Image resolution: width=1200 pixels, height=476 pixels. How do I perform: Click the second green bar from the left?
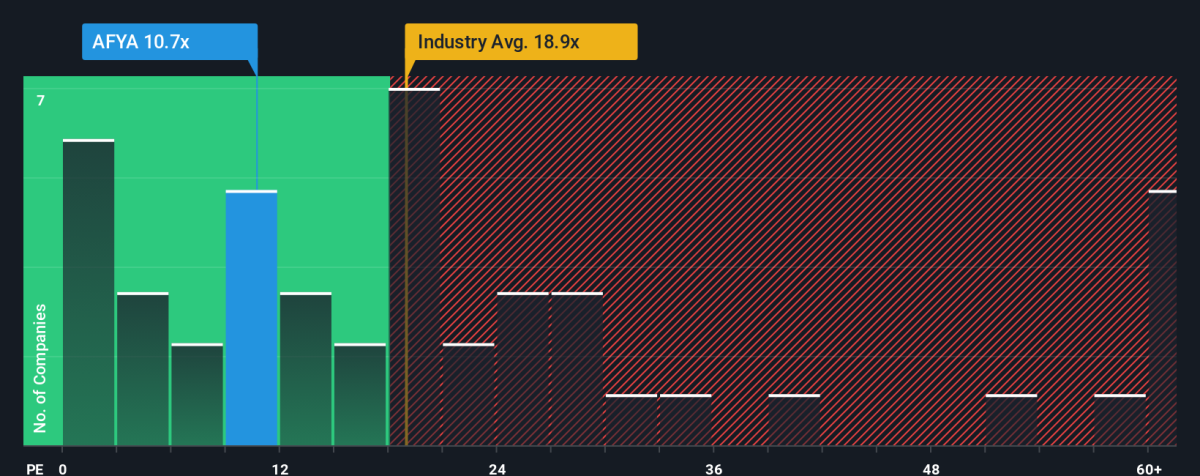[x=142, y=369]
